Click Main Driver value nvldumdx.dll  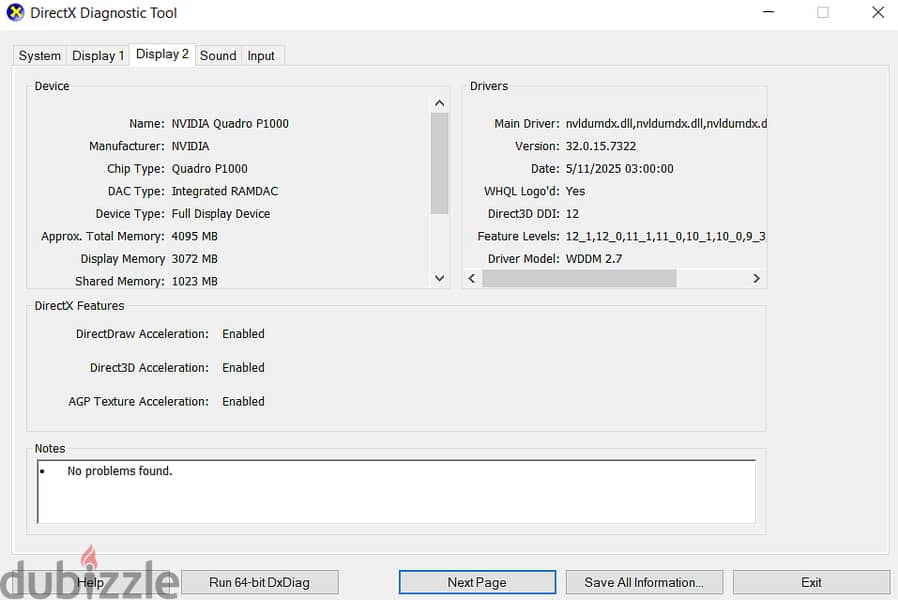[x=666, y=124]
